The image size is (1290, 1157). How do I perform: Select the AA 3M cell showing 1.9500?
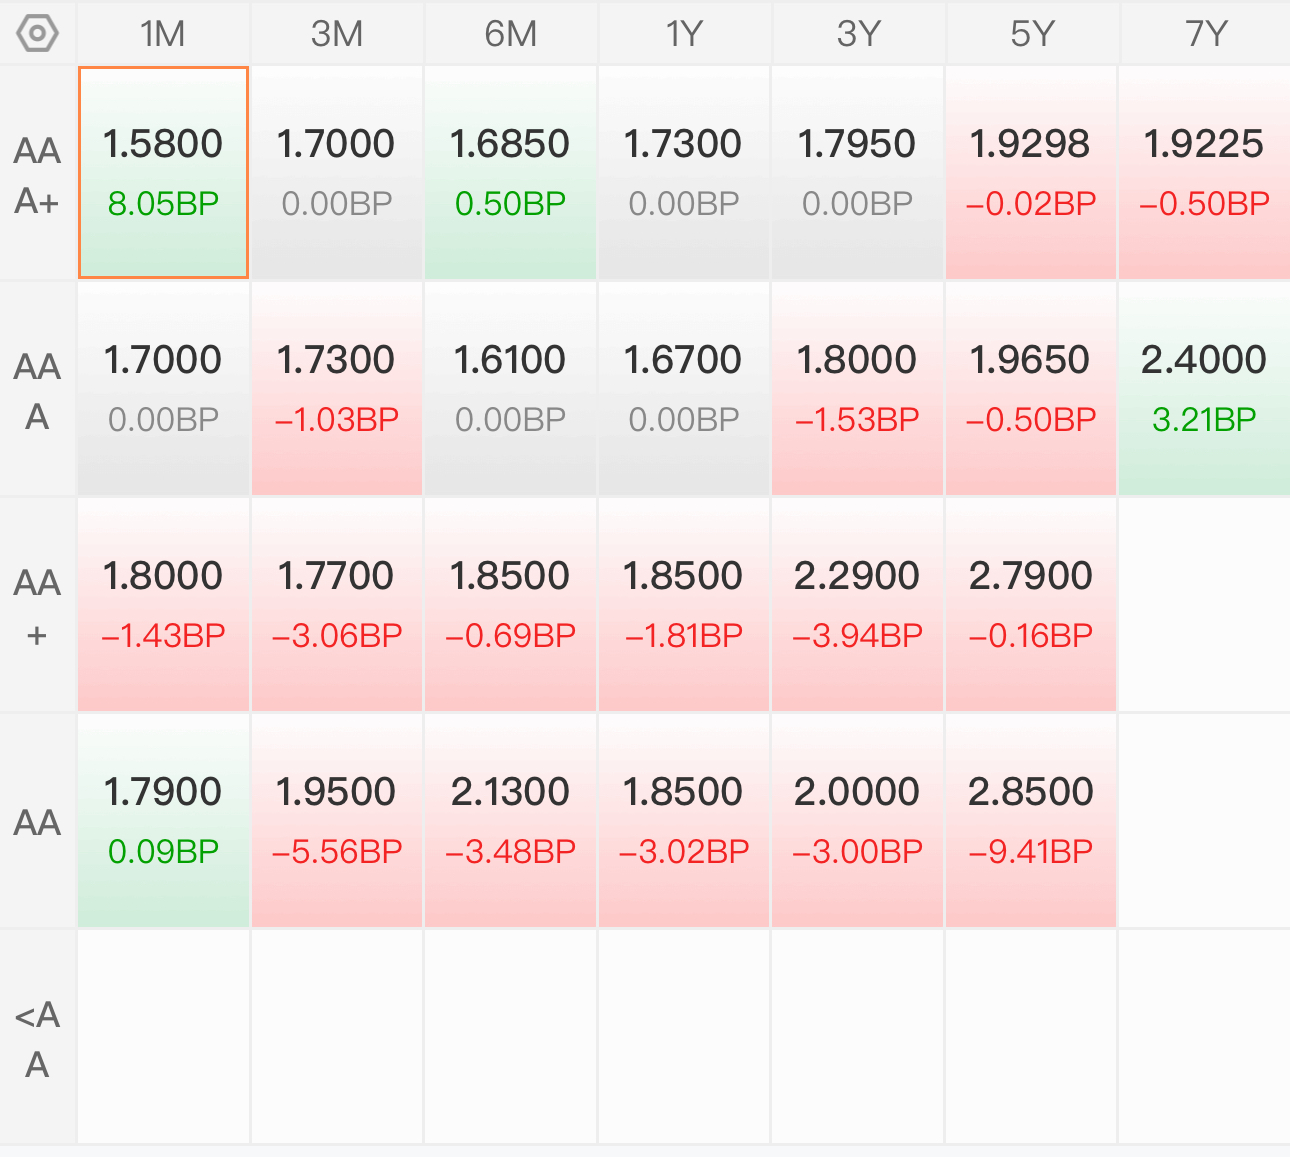[x=337, y=821]
